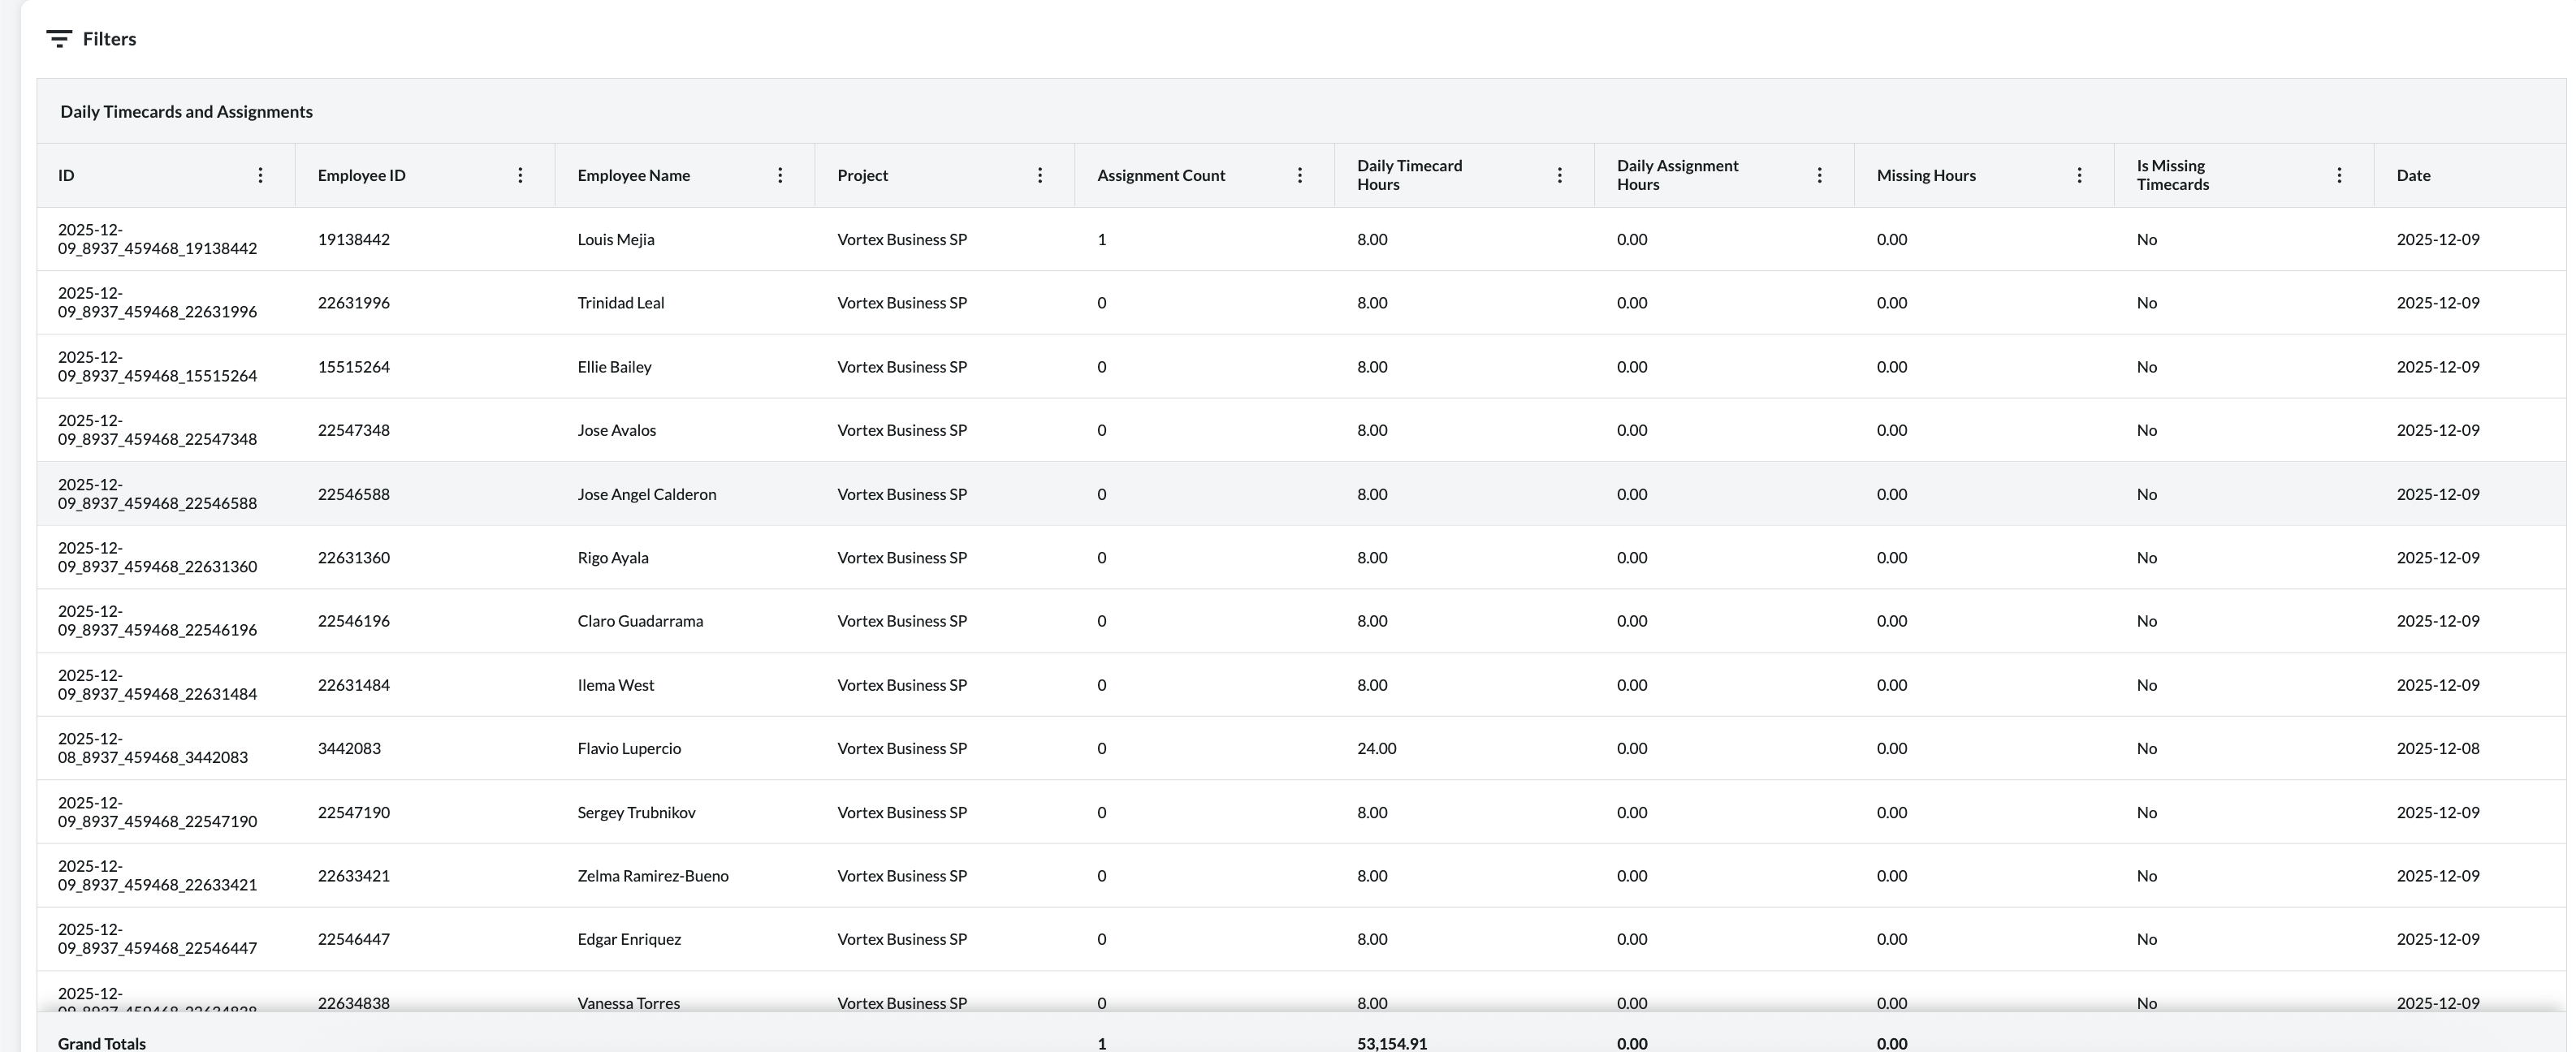Click Daily Timecards and Assignments title
2576x1052 pixels.
[186, 111]
